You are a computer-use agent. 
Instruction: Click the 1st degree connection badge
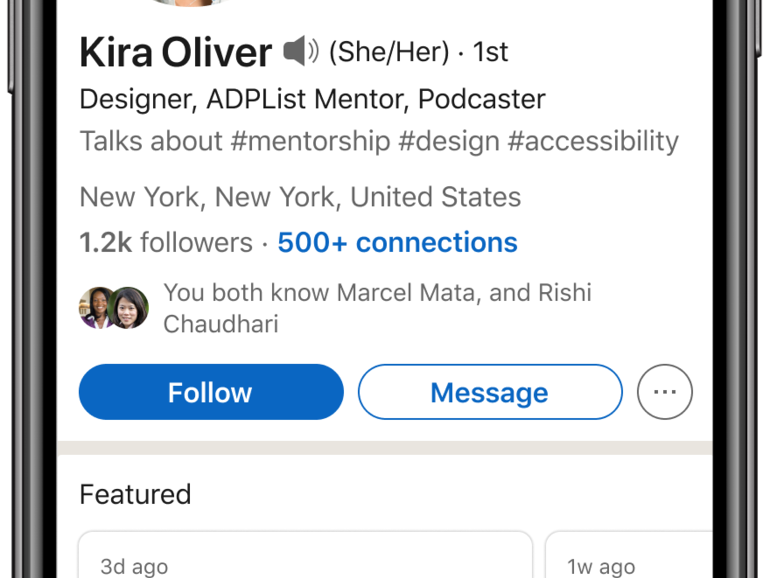click(491, 52)
